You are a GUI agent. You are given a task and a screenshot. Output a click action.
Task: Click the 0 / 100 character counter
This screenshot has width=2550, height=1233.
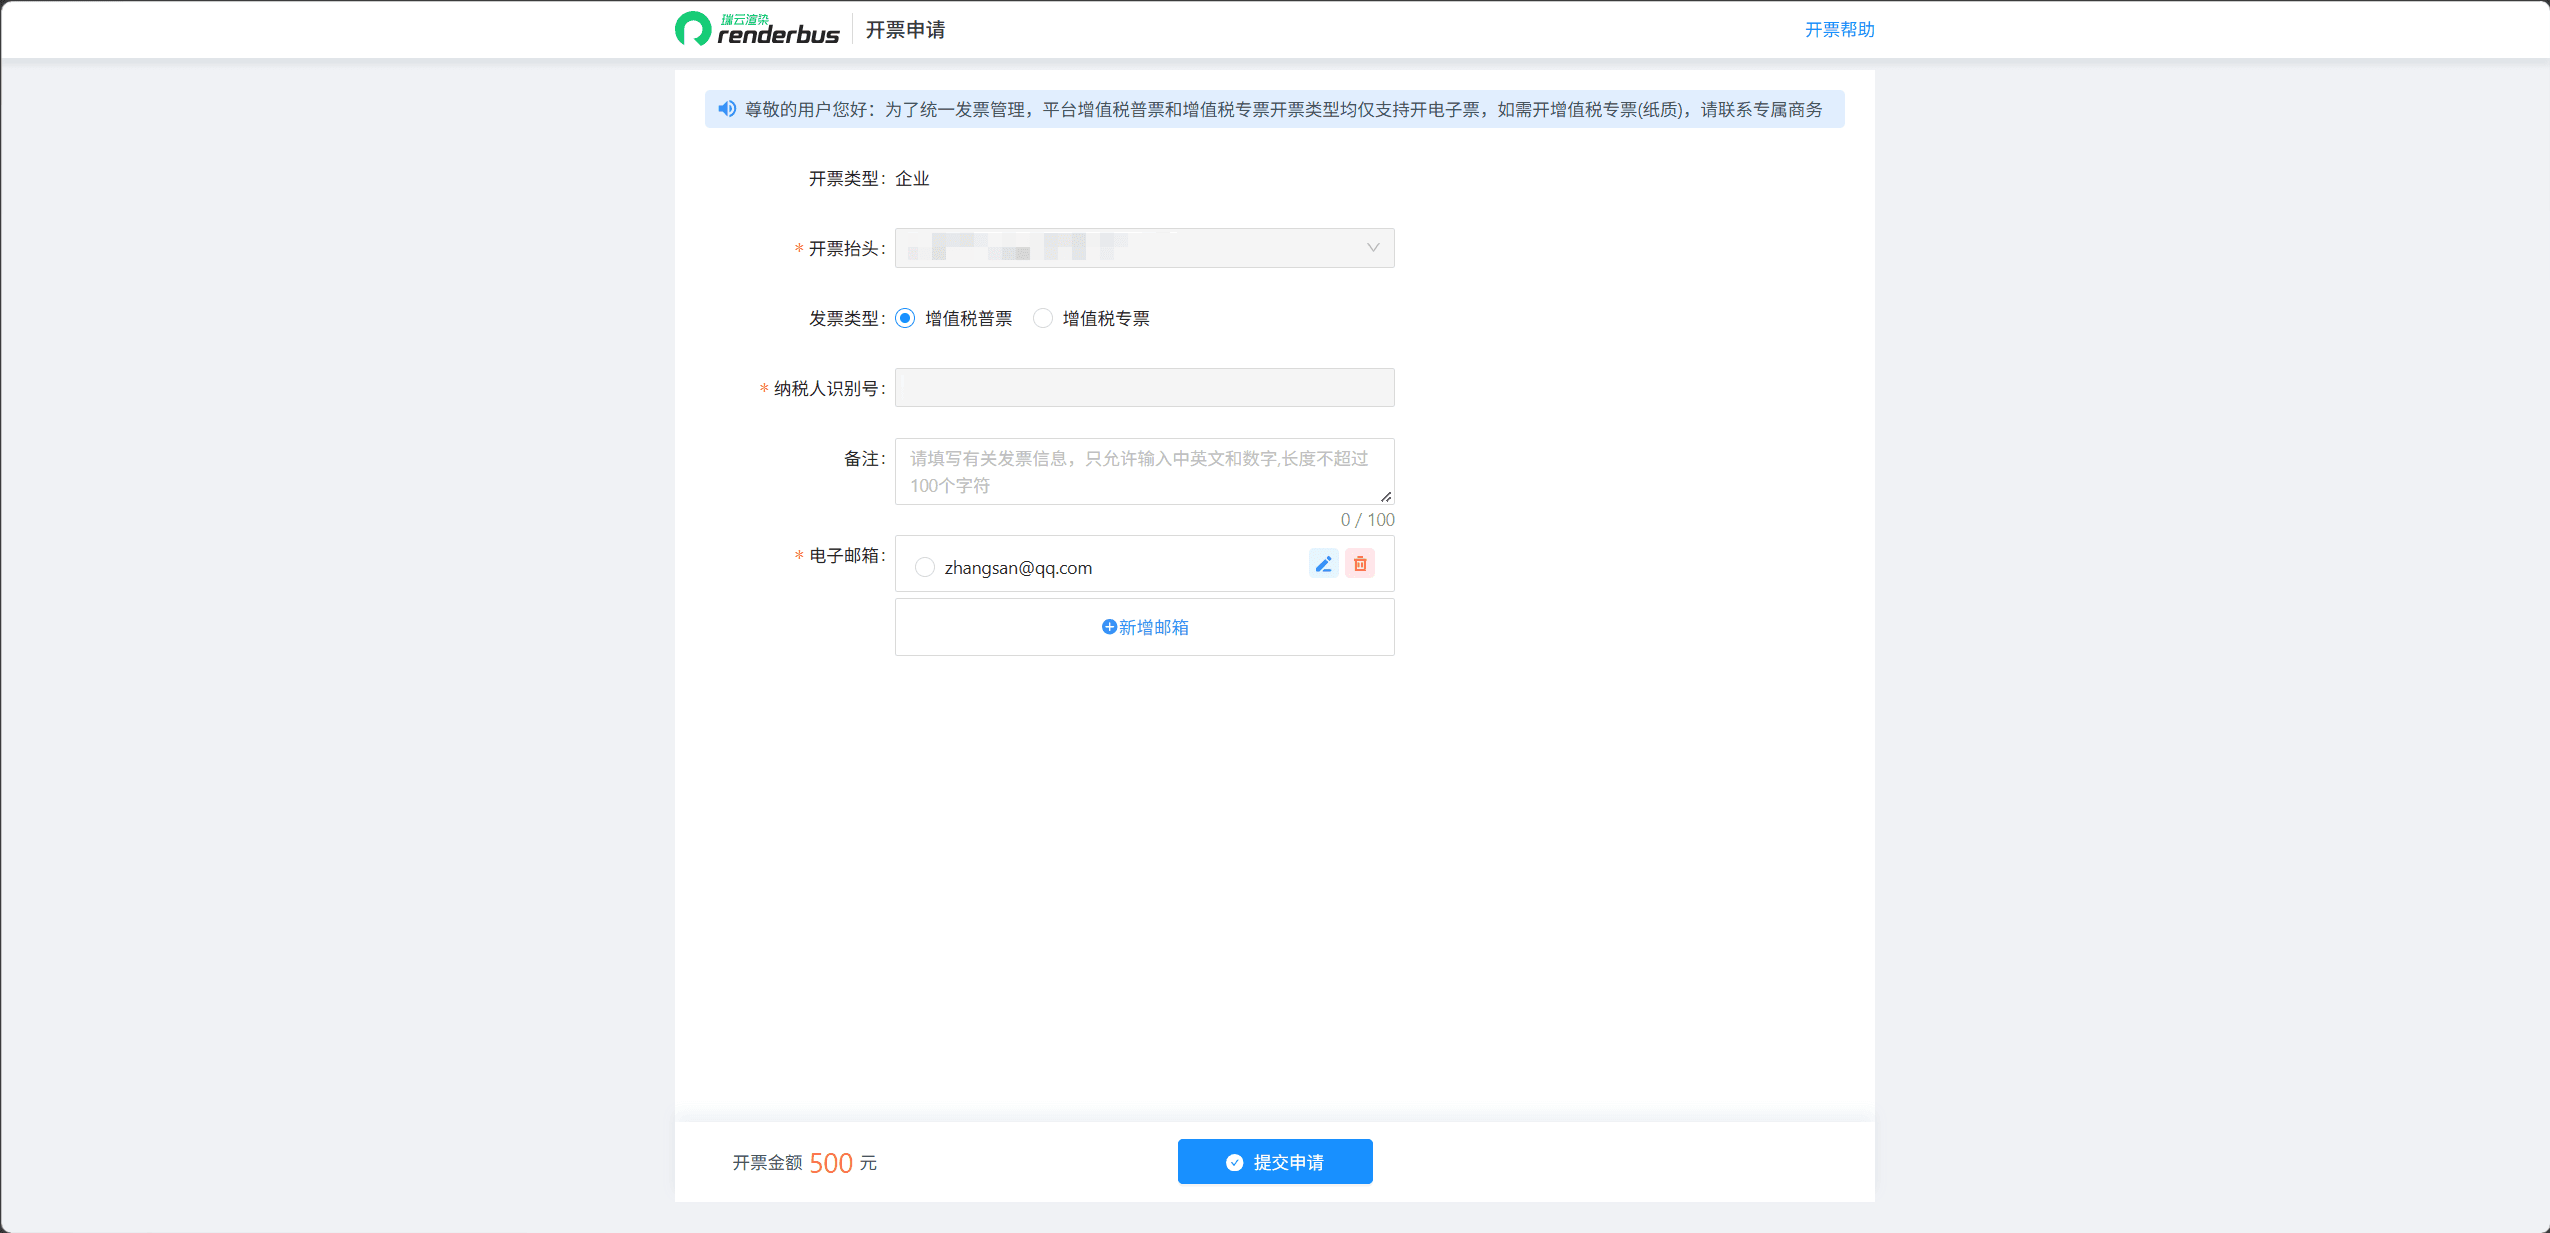tap(1367, 520)
